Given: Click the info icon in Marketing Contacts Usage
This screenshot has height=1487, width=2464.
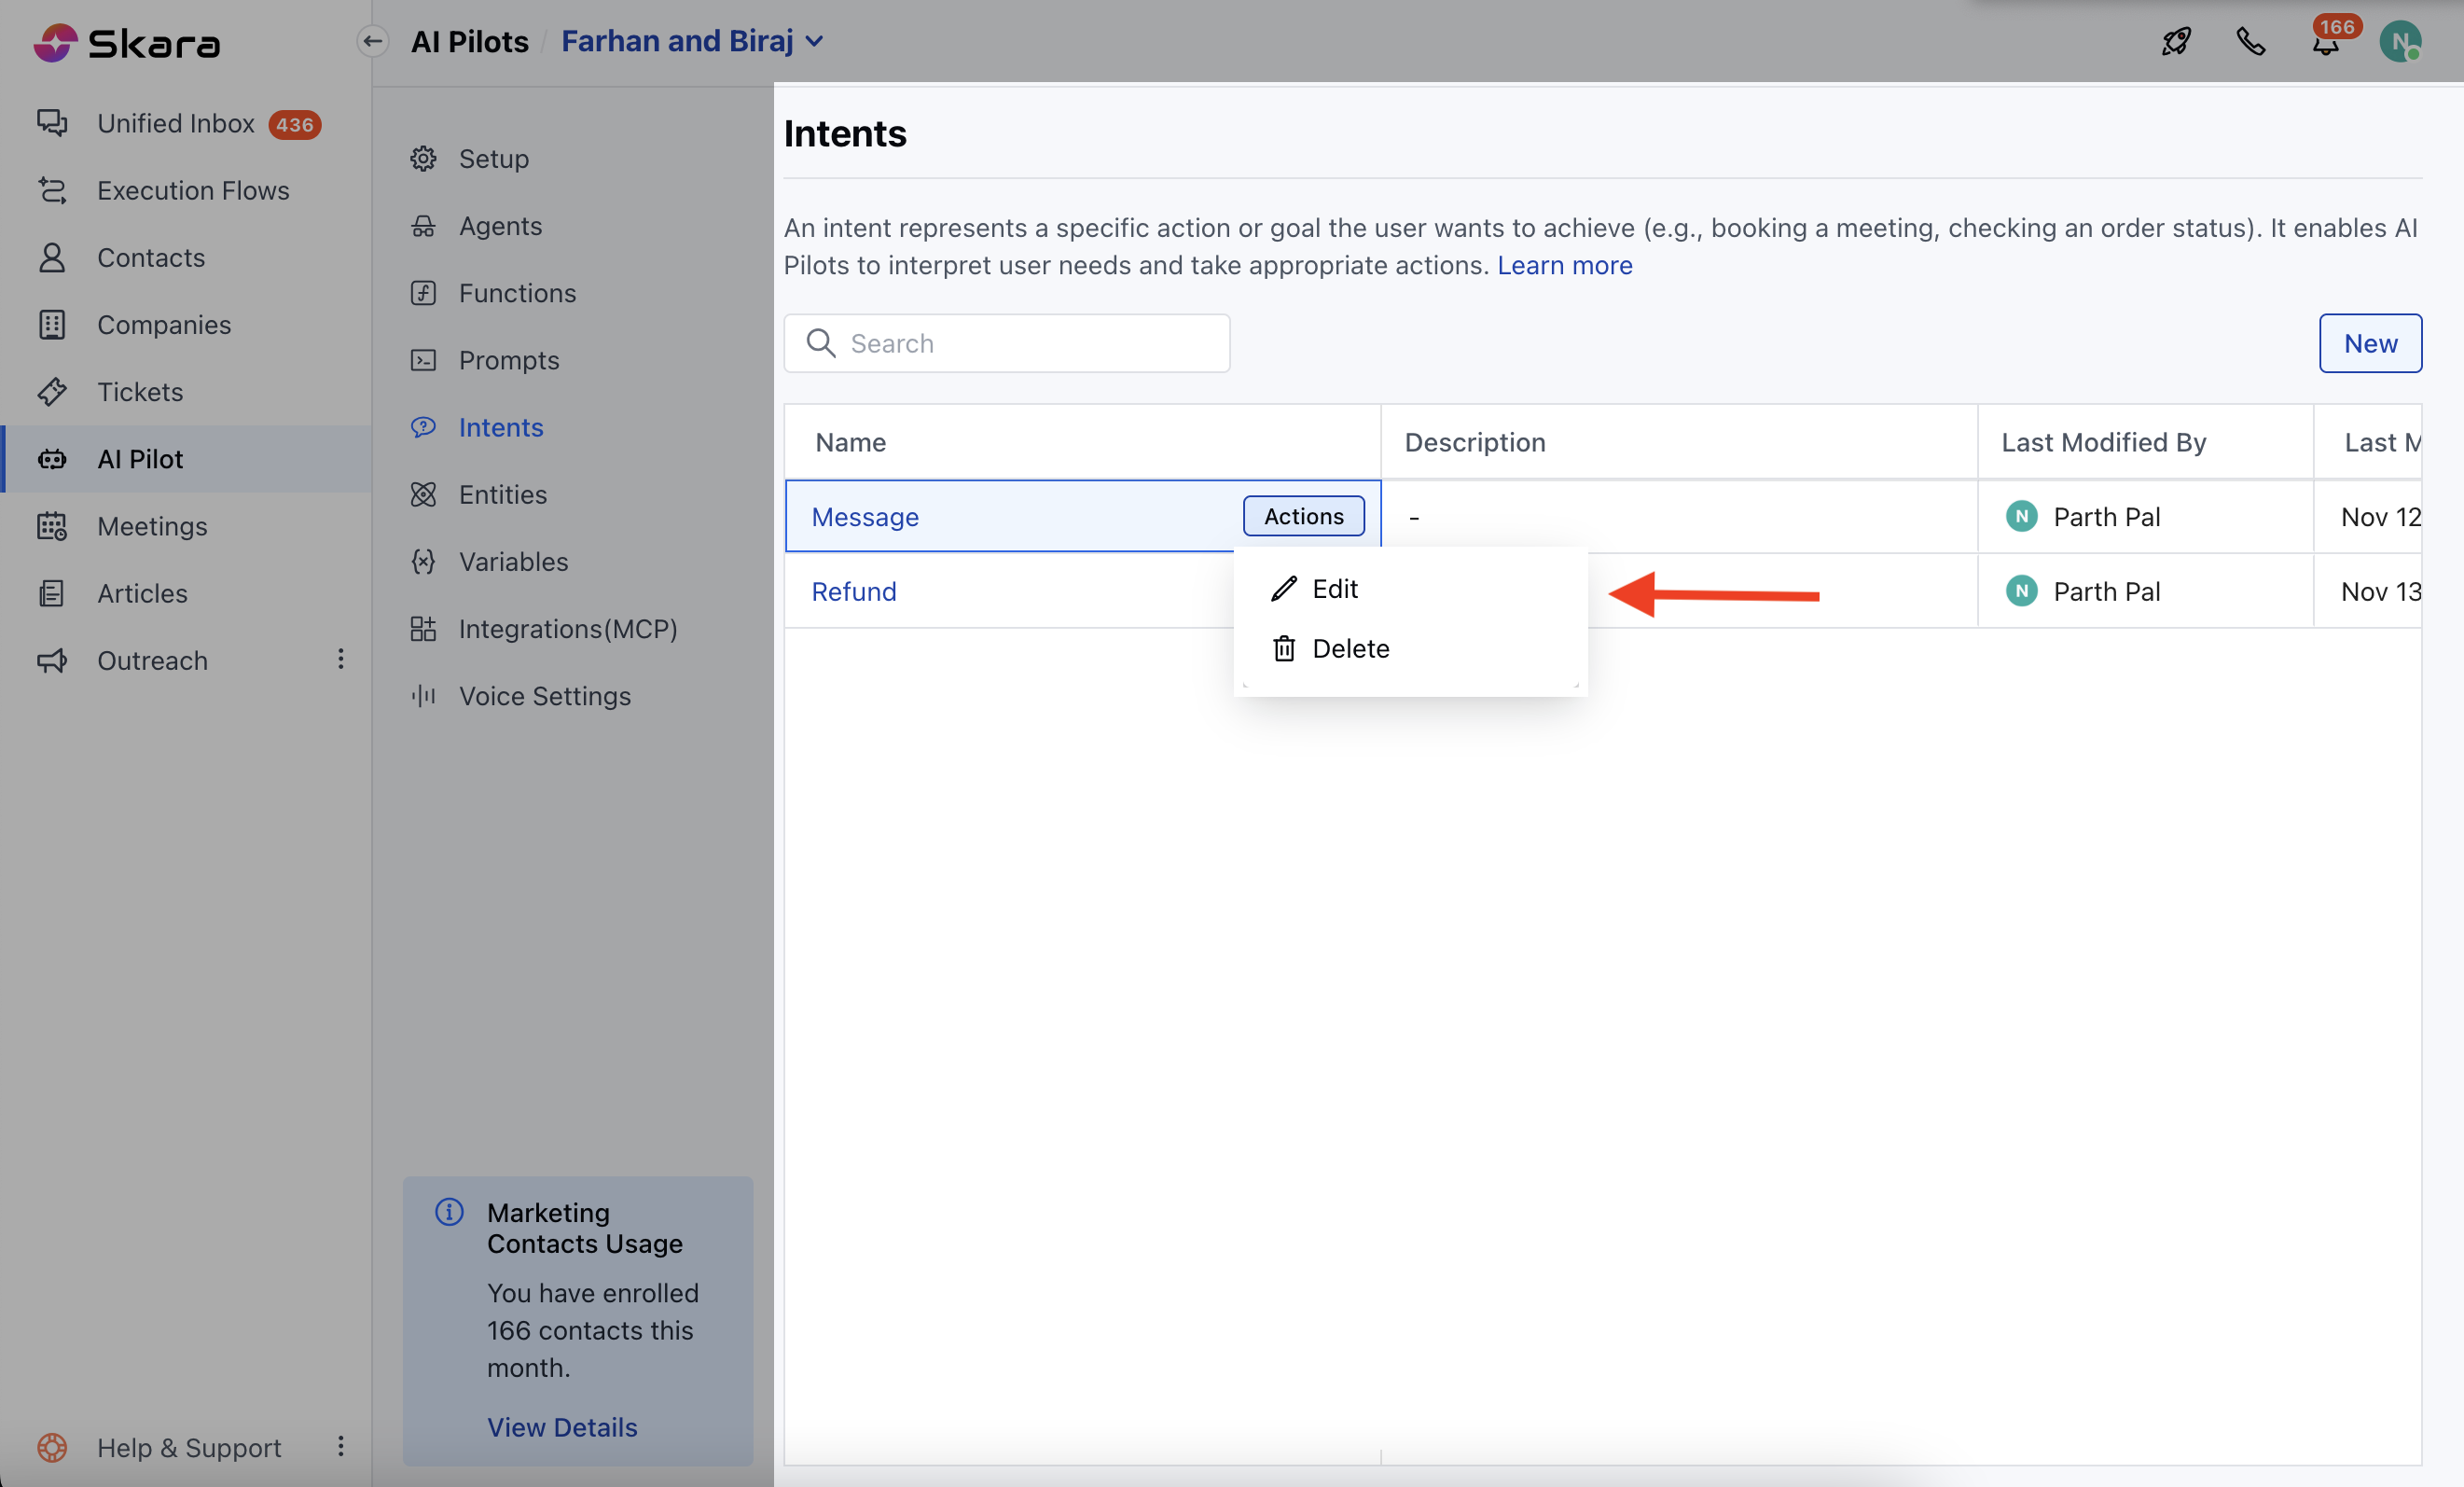Looking at the screenshot, I should [x=449, y=1212].
